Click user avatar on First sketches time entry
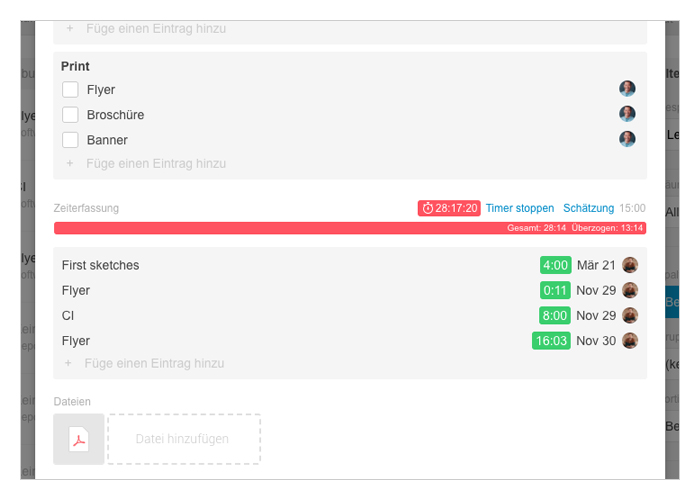700x500 pixels. click(x=629, y=265)
